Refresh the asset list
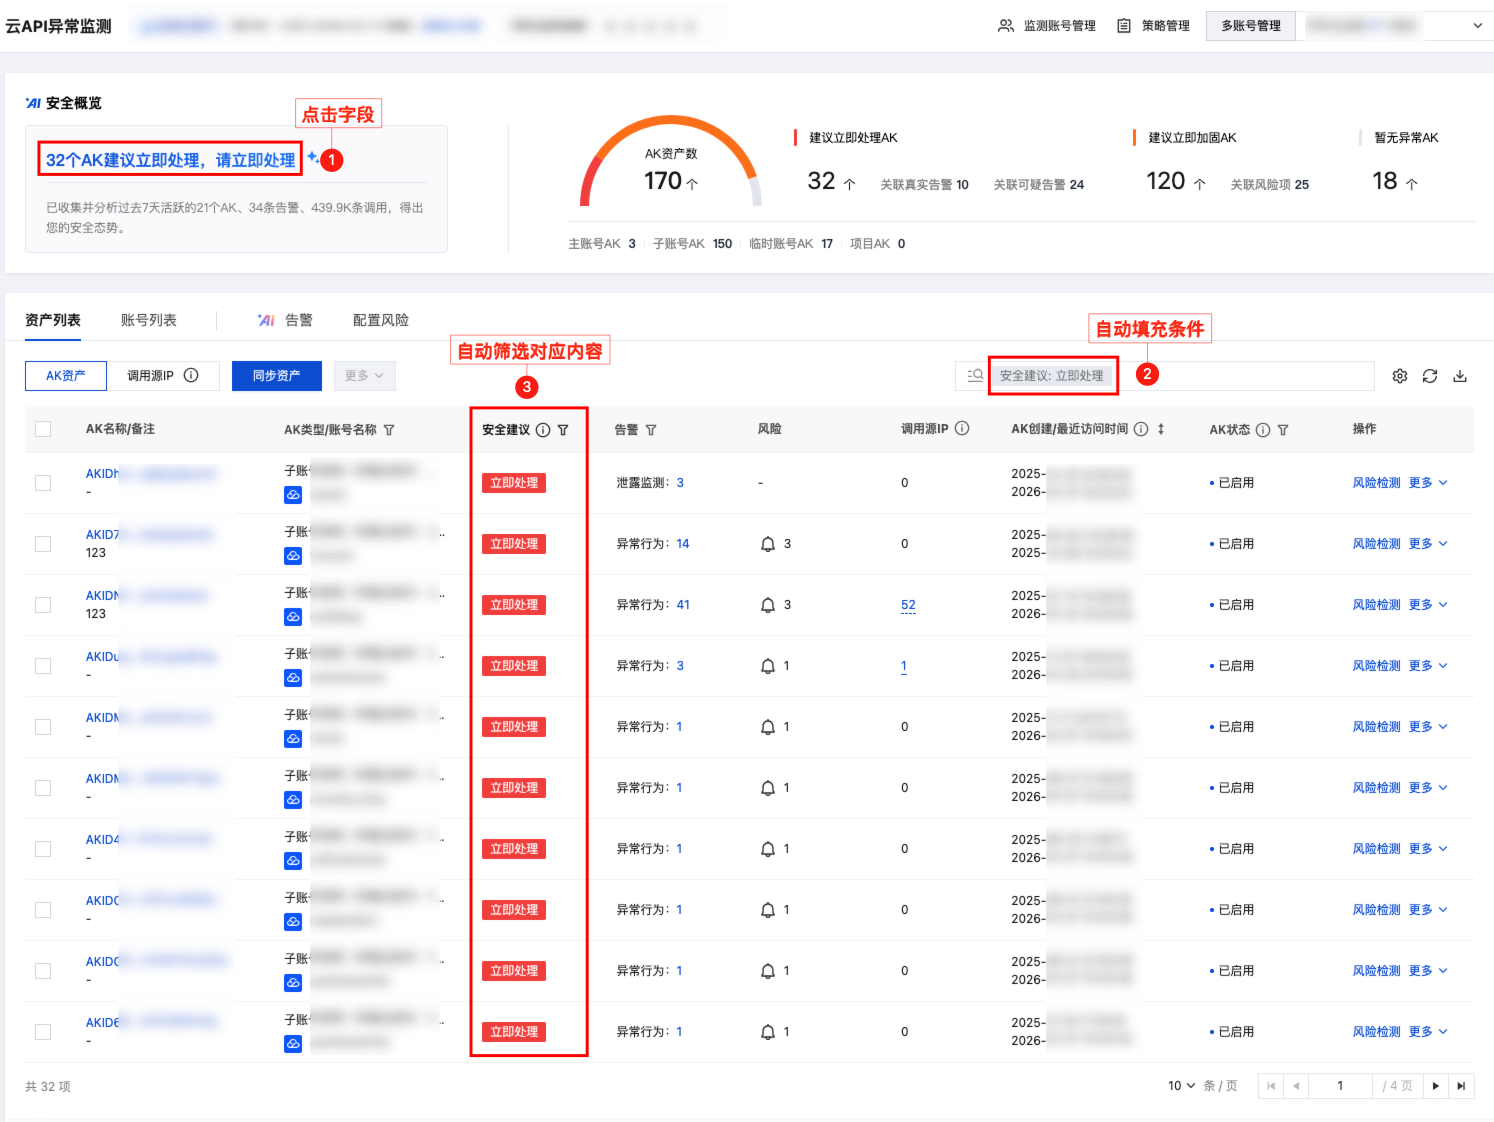The width and height of the screenshot is (1494, 1122). point(1429,376)
